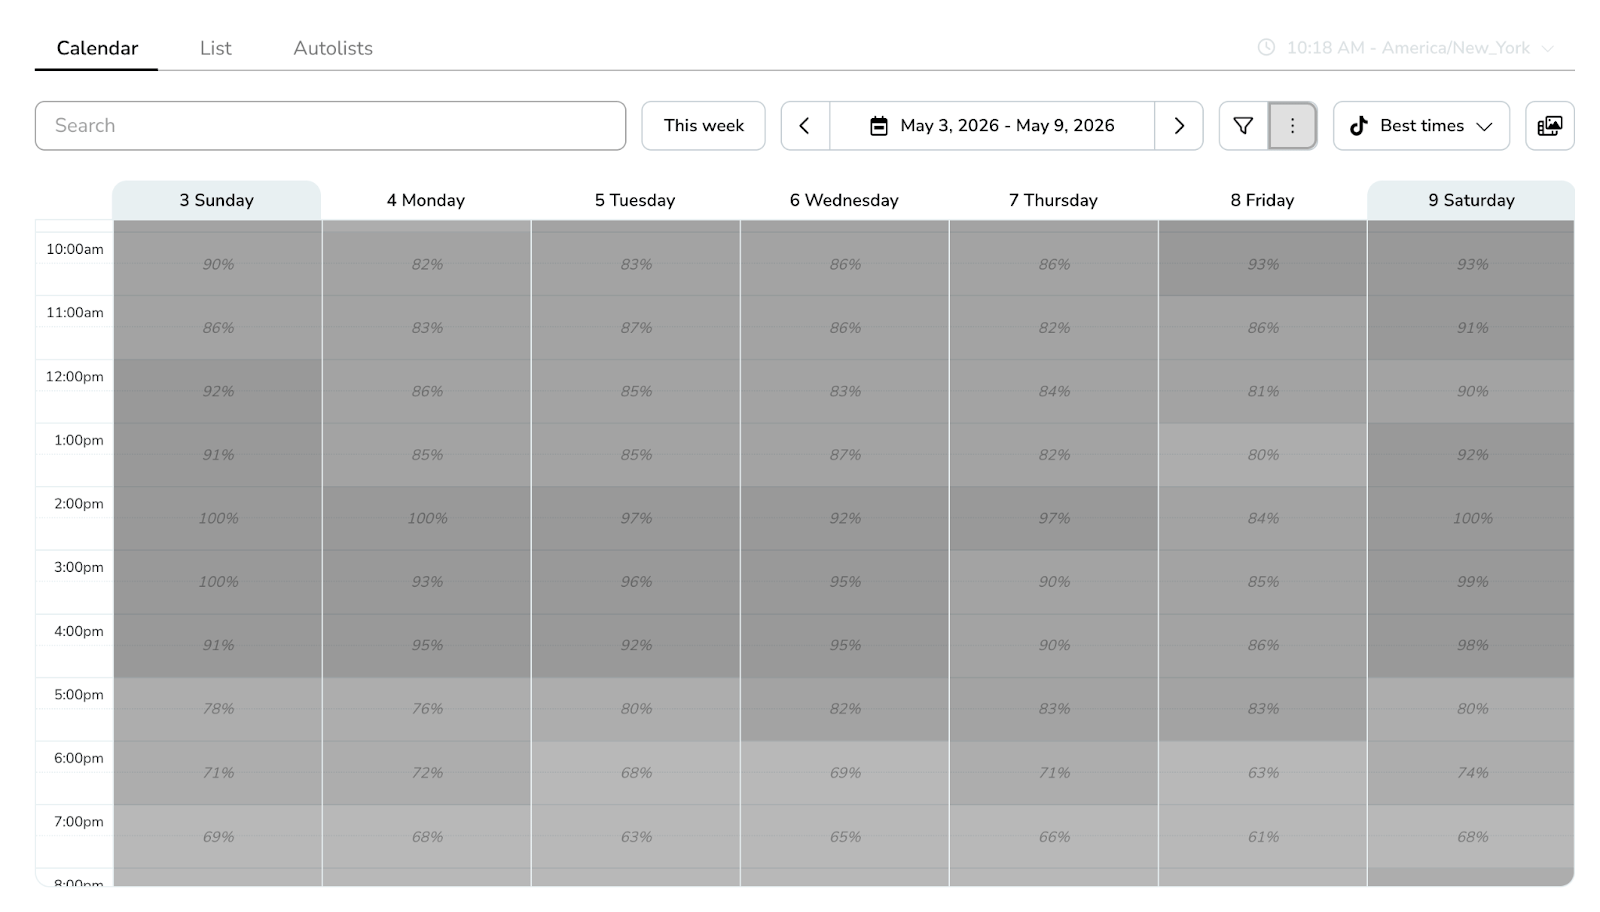1600x912 pixels.
Task: Switch to the Autolists tab
Action: coord(332,48)
